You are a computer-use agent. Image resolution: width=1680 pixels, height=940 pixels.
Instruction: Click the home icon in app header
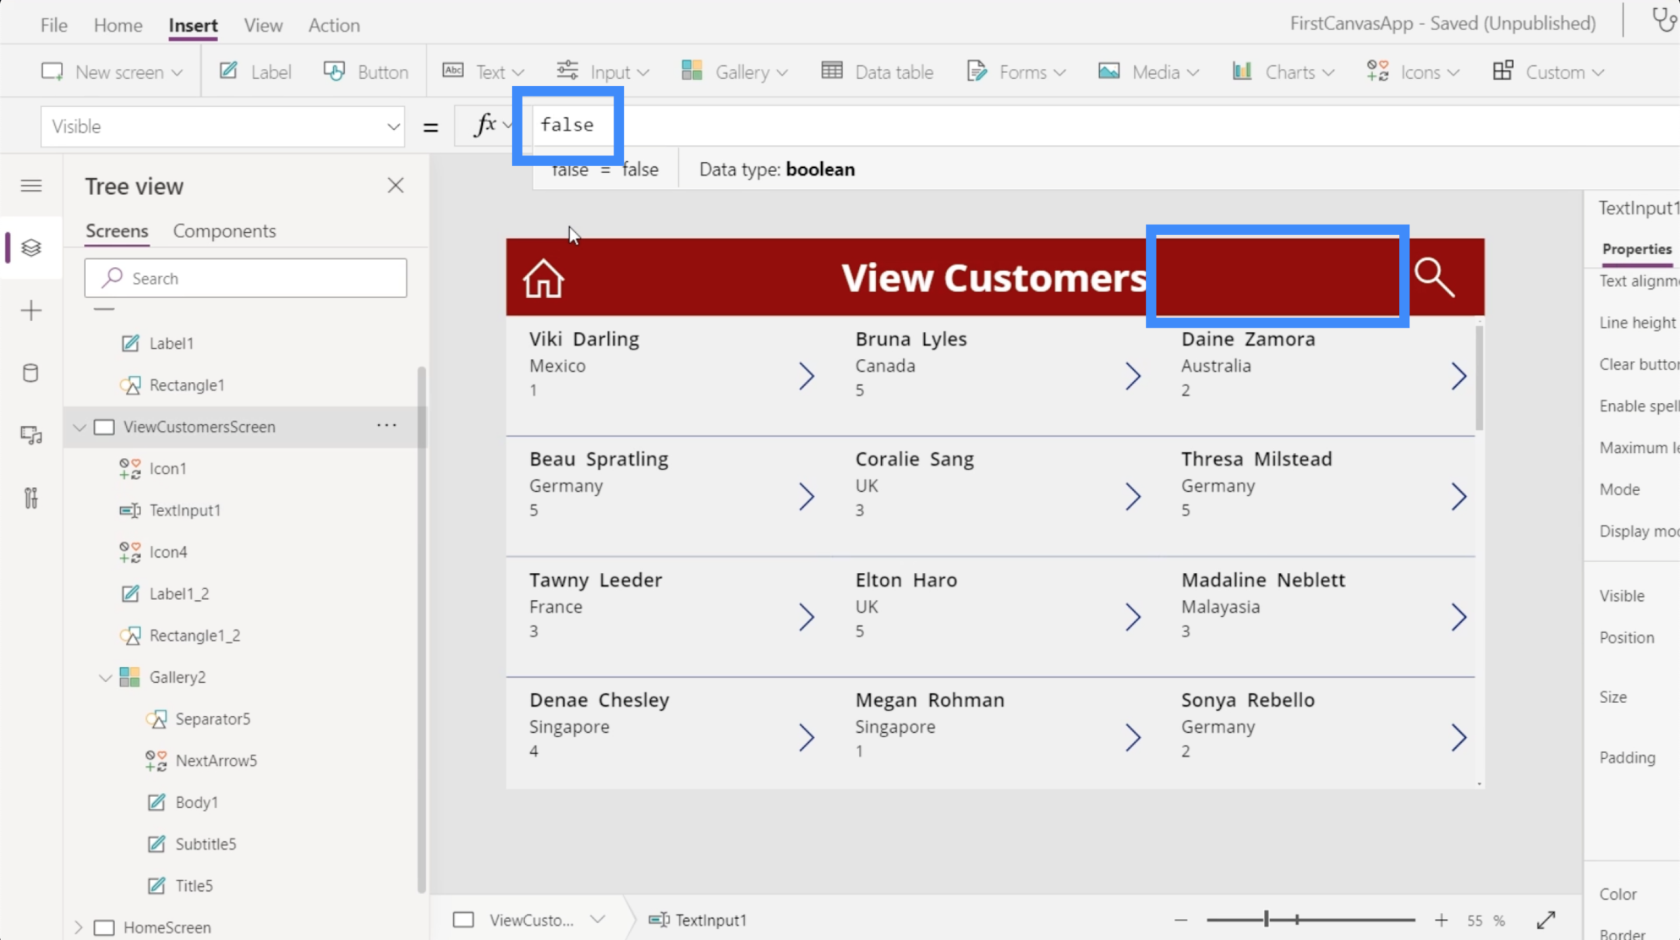pyautogui.click(x=543, y=278)
